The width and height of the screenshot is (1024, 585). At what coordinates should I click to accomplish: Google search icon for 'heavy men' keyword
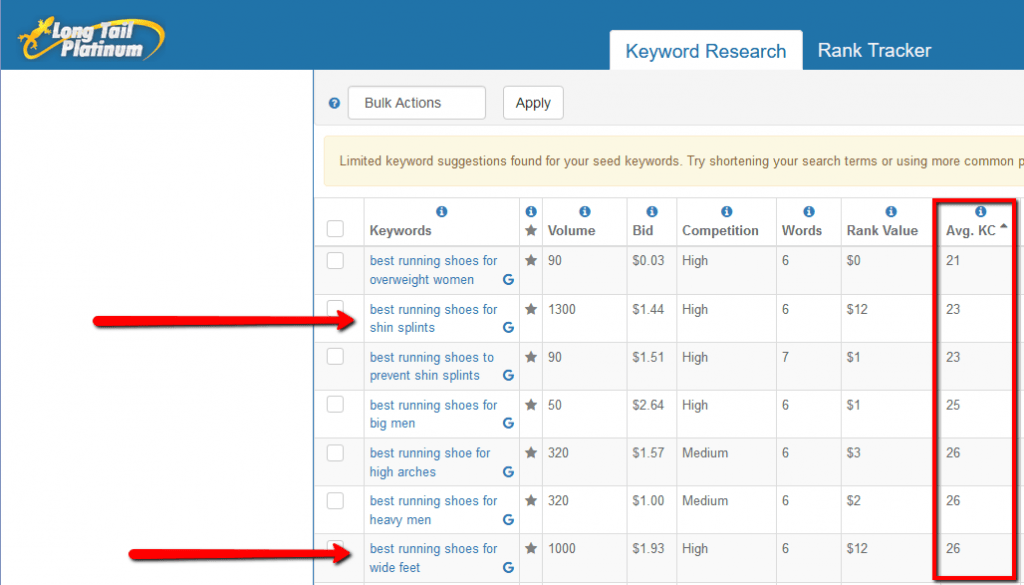point(508,520)
